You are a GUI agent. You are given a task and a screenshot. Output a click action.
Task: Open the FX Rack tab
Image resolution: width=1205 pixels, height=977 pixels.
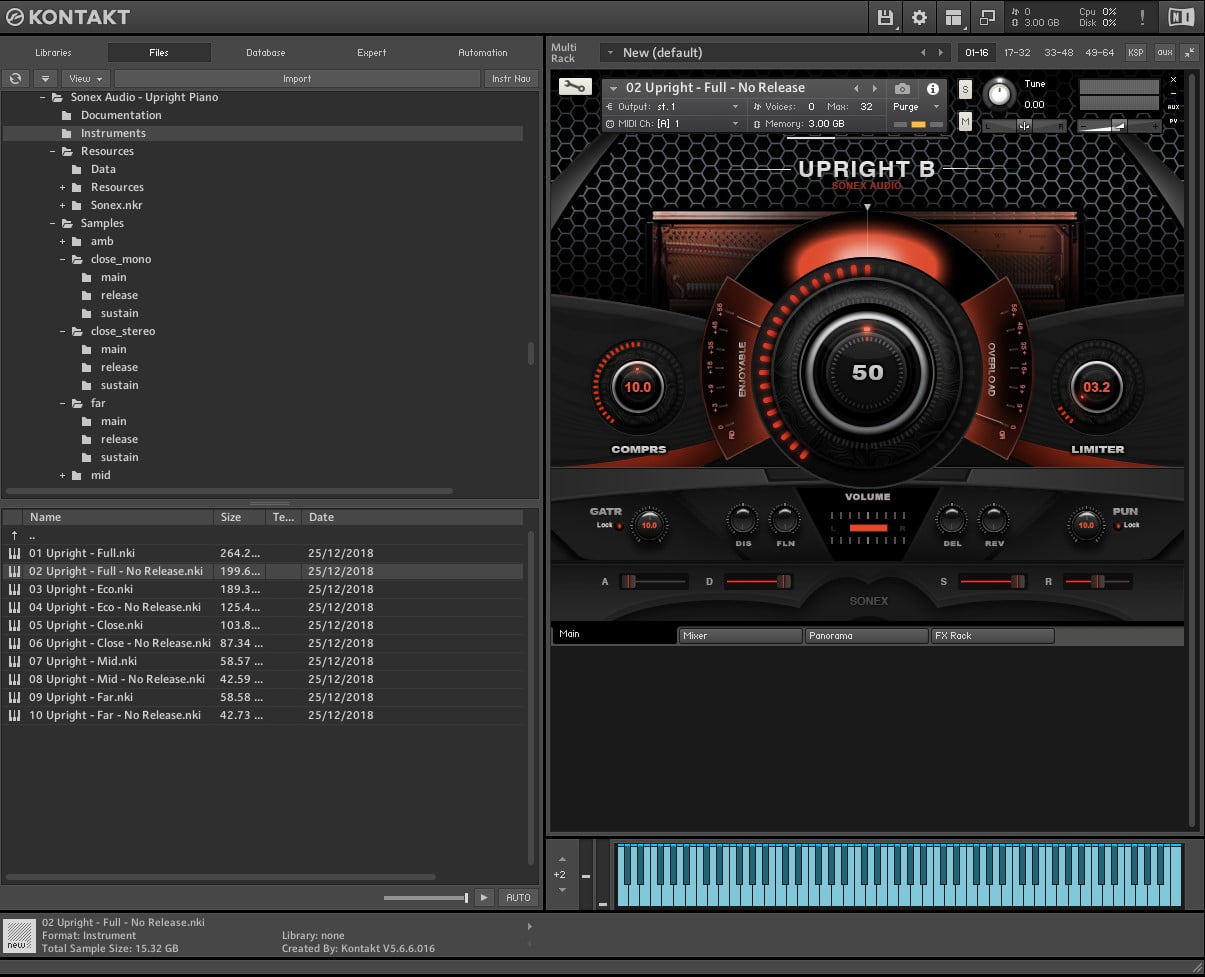[x=993, y=635]
